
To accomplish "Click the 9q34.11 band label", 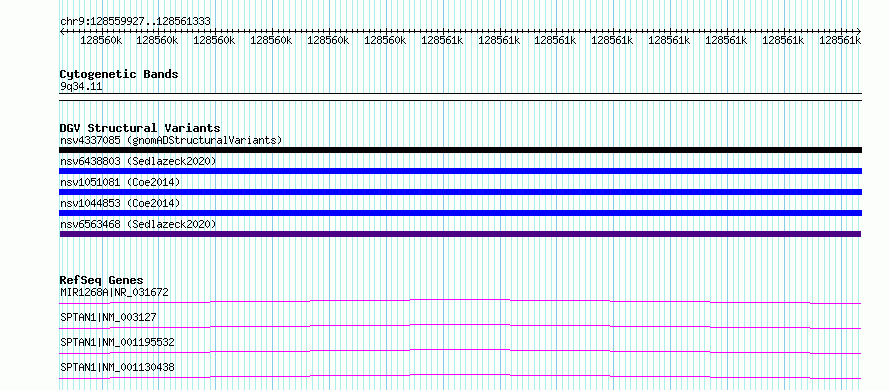I will tap(81, 87).
